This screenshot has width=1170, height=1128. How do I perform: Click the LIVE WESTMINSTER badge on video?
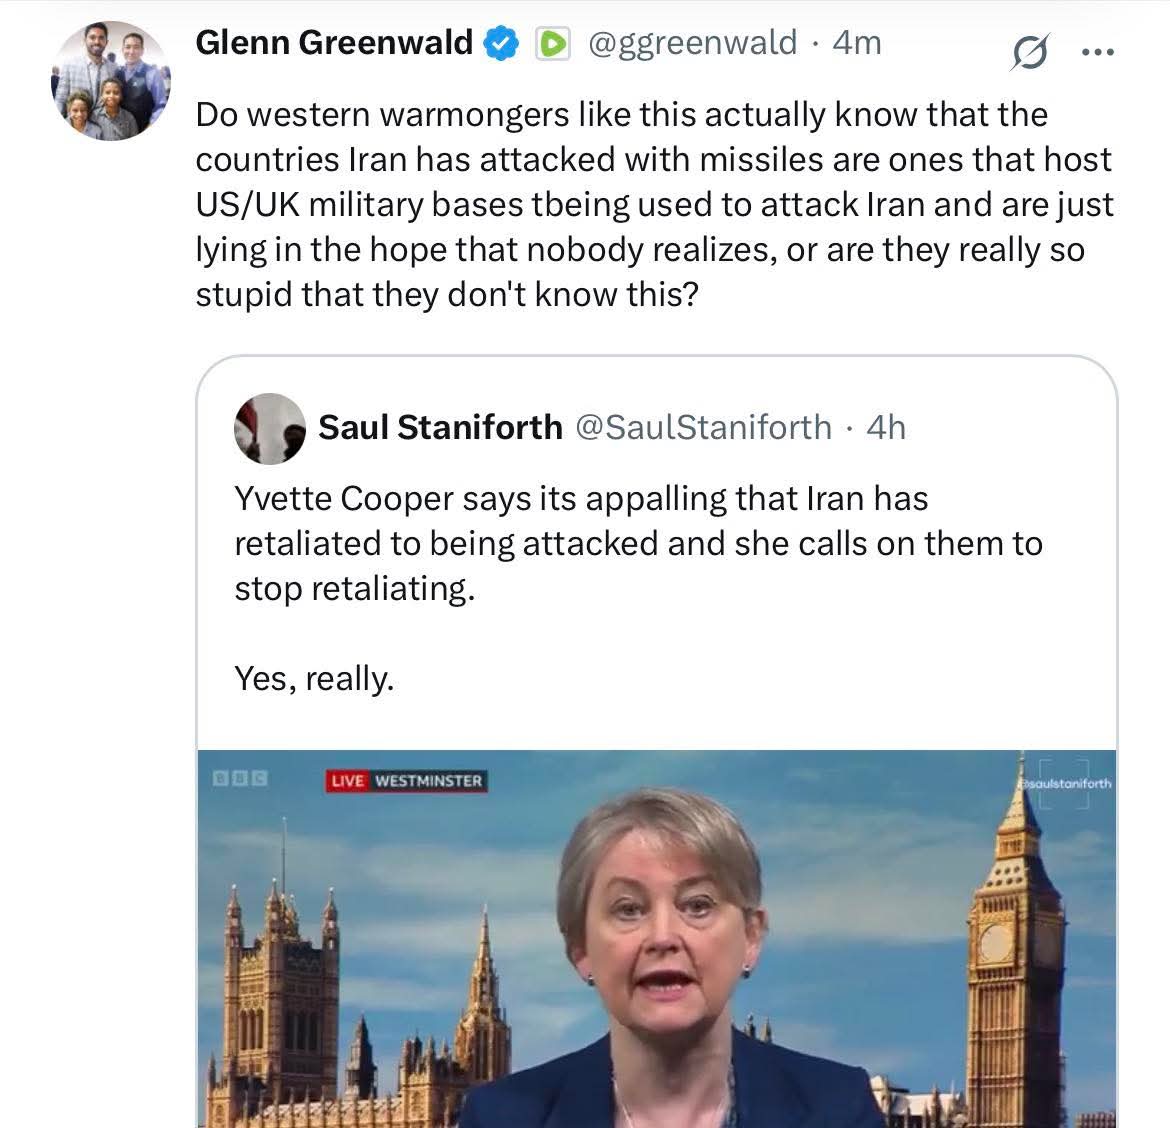click(x=406, y=780)
